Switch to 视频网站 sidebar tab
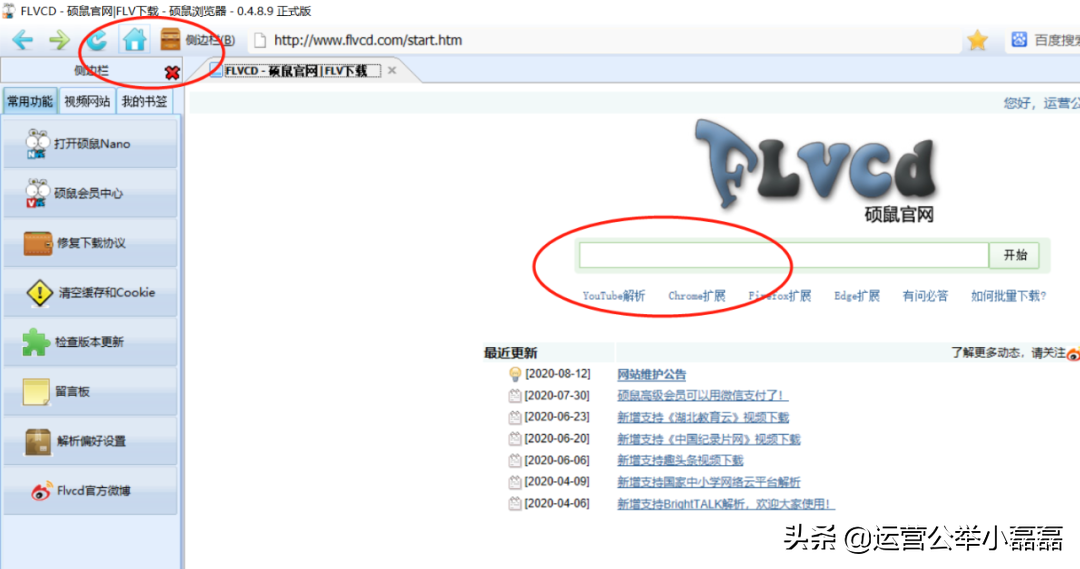Viewport: 1080px width, 569px height. tap(87, 101)
